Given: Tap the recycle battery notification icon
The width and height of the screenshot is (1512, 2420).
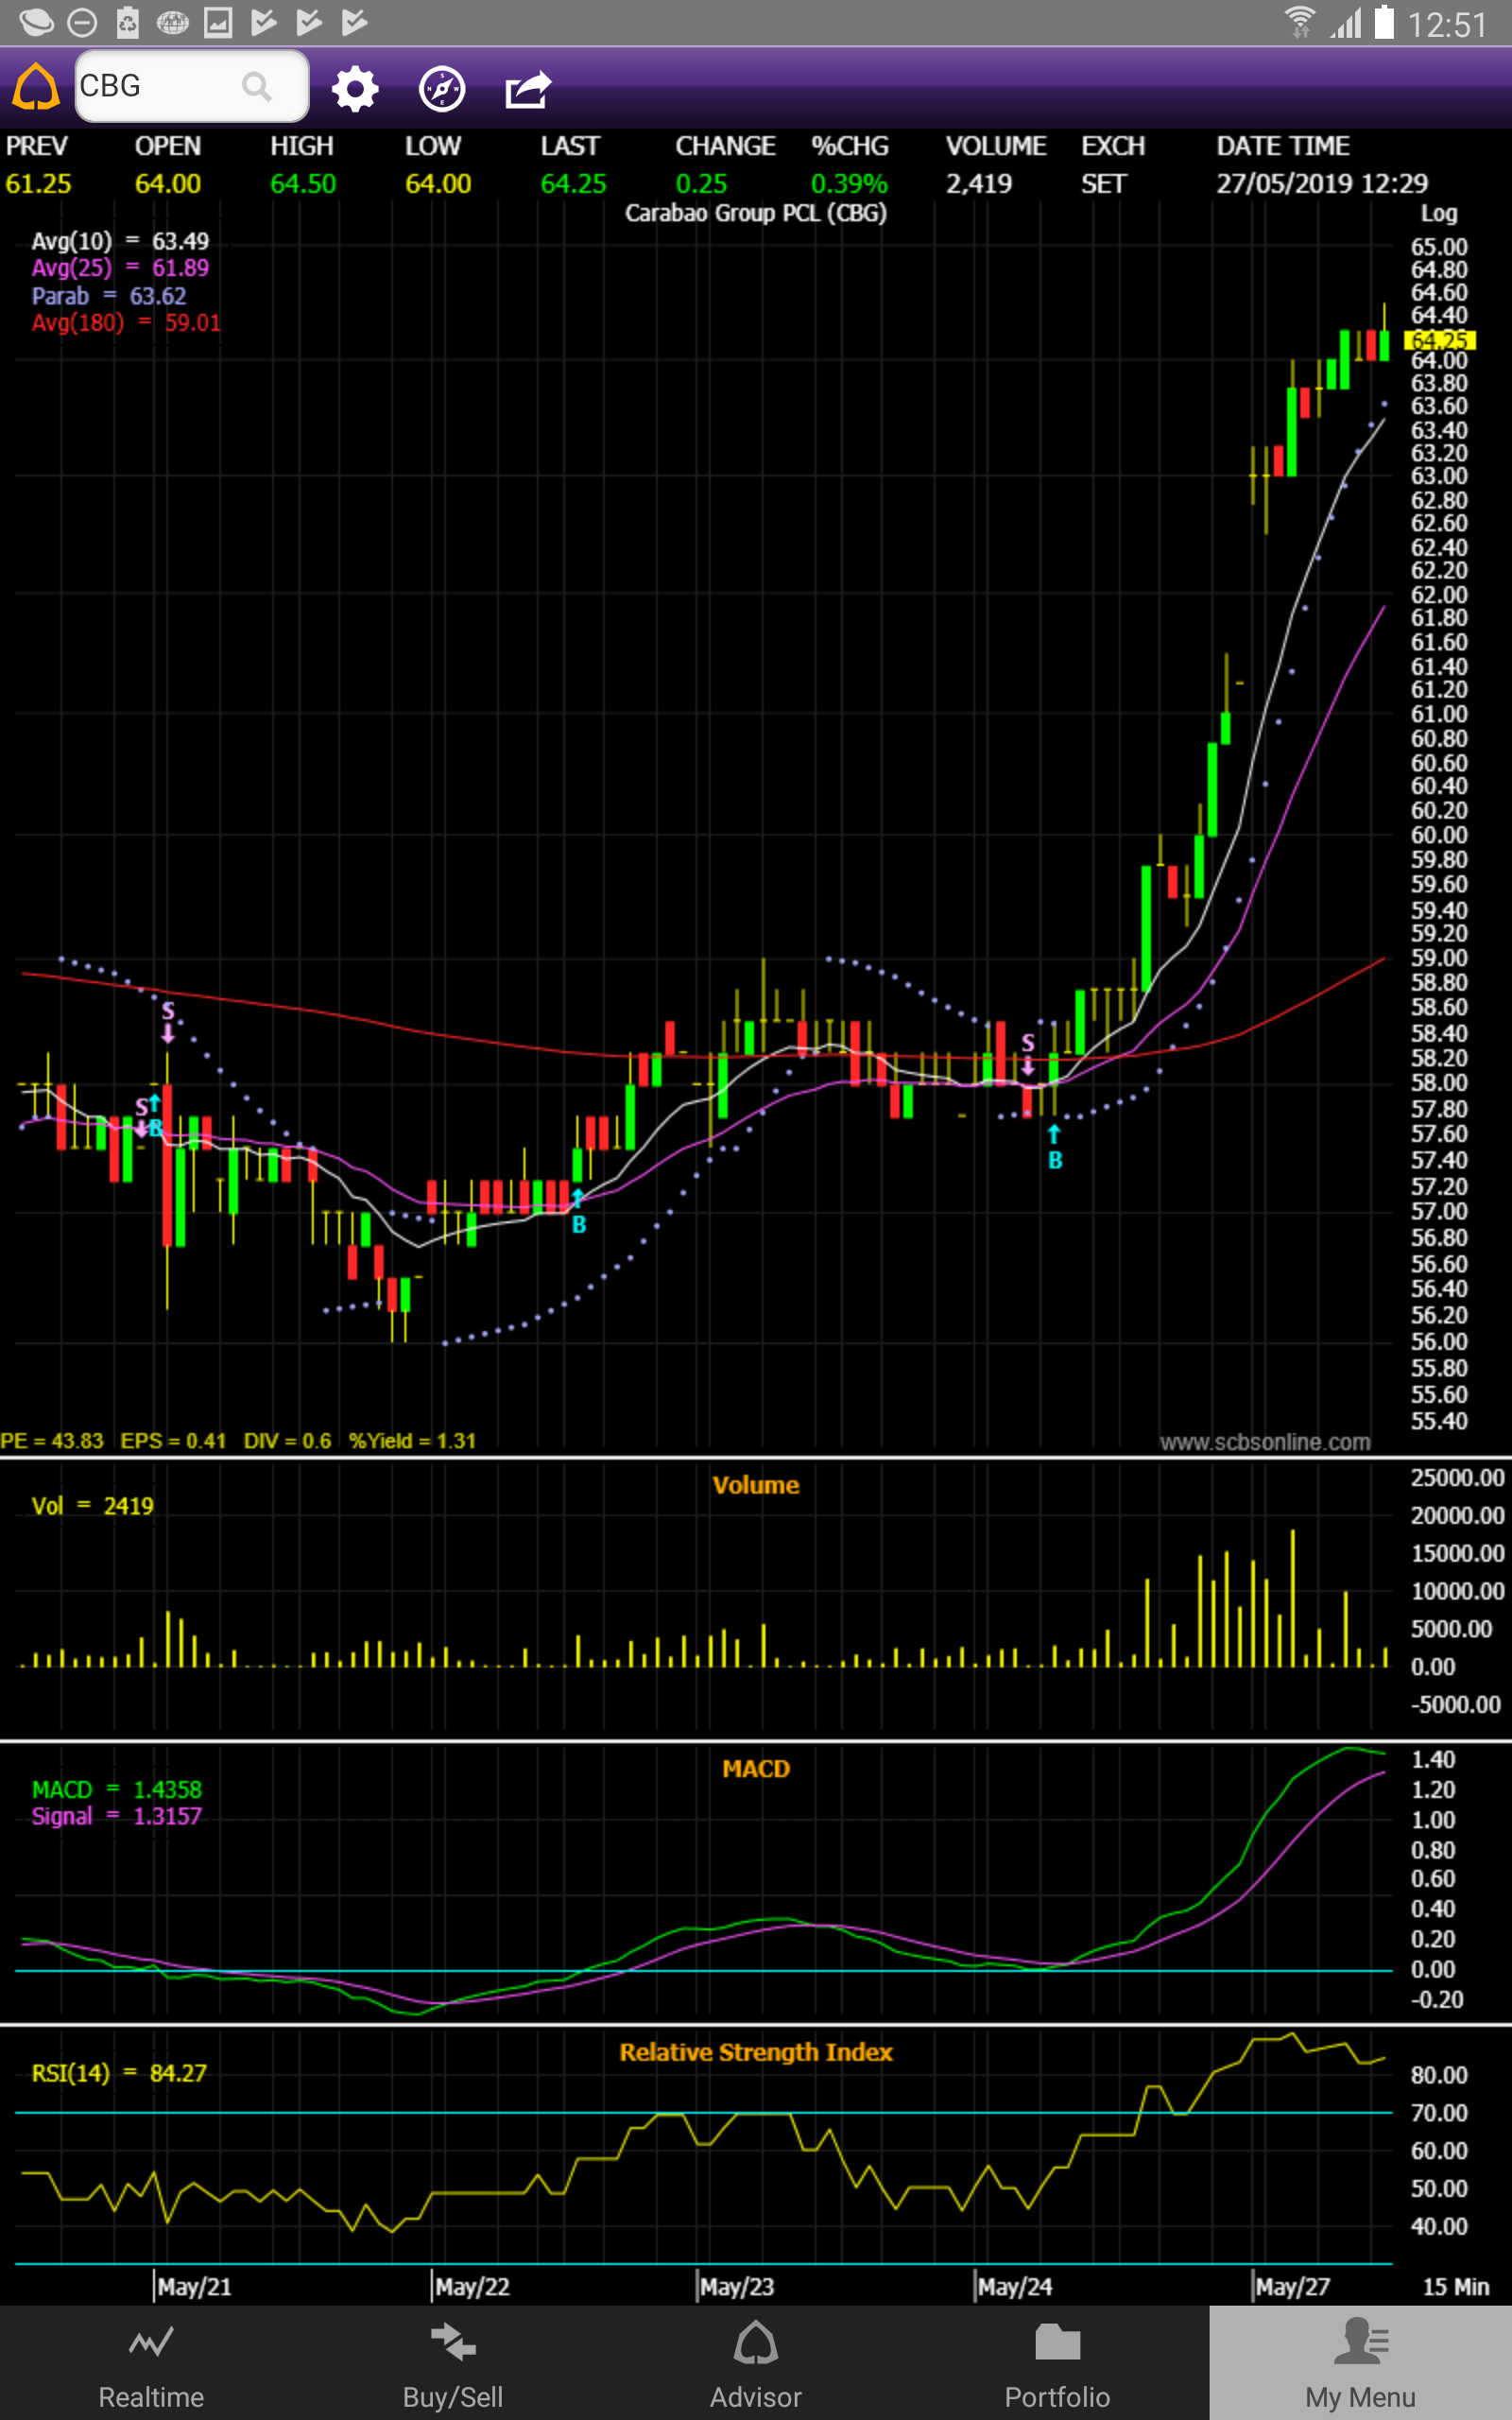Looking at the screenshot, I should coord(128,22).
